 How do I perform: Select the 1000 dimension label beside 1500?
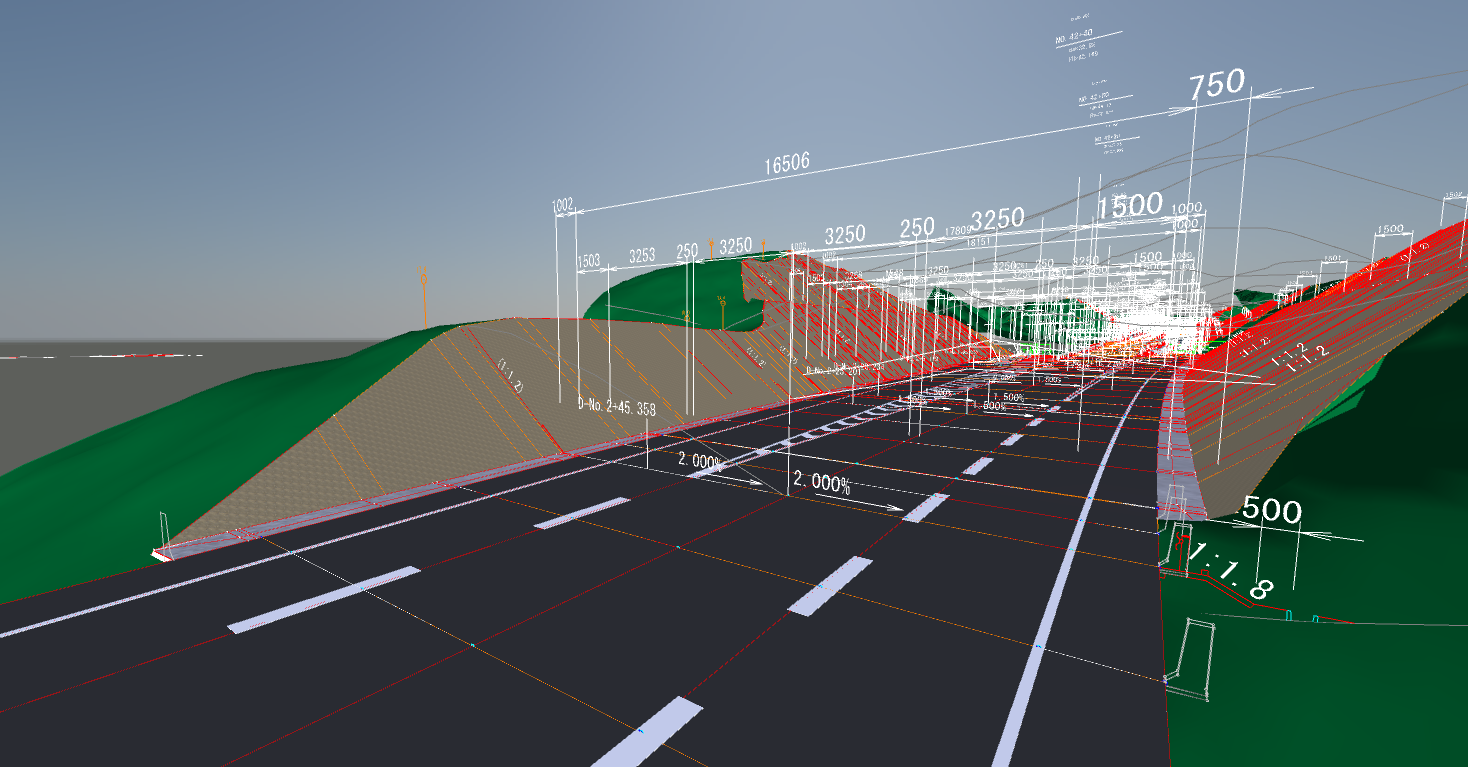click(x=1187, y=208)
